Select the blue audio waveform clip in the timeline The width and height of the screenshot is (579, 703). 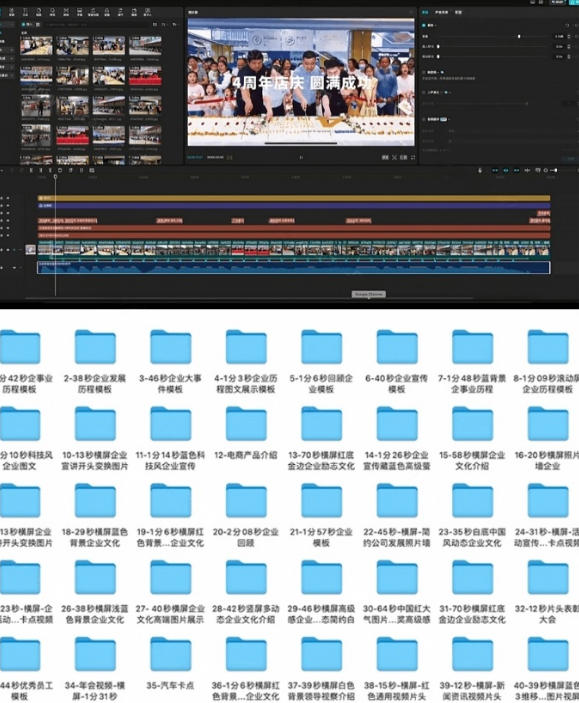click(x=294, y=268)
